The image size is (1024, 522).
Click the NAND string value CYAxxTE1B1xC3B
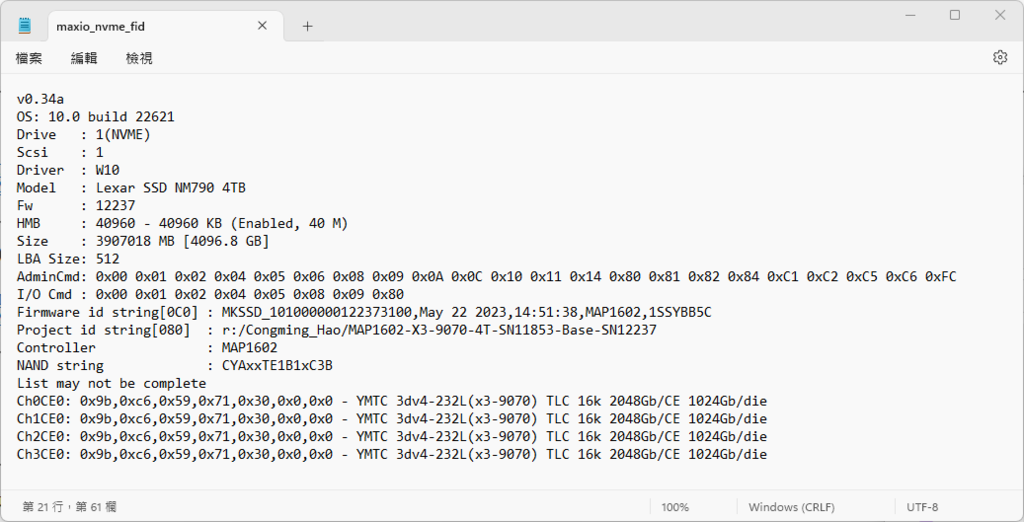[277, 365]
